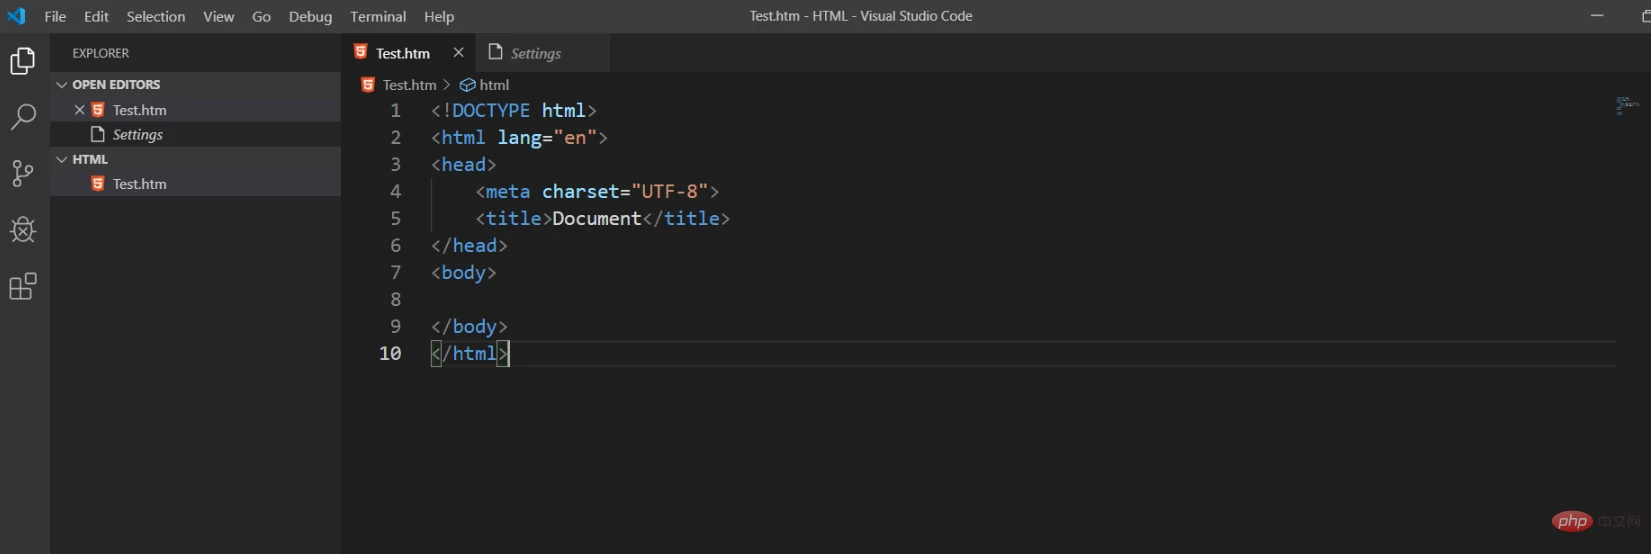Click the EXPLORER panel title
The image size is (1651, 554).
101,53
